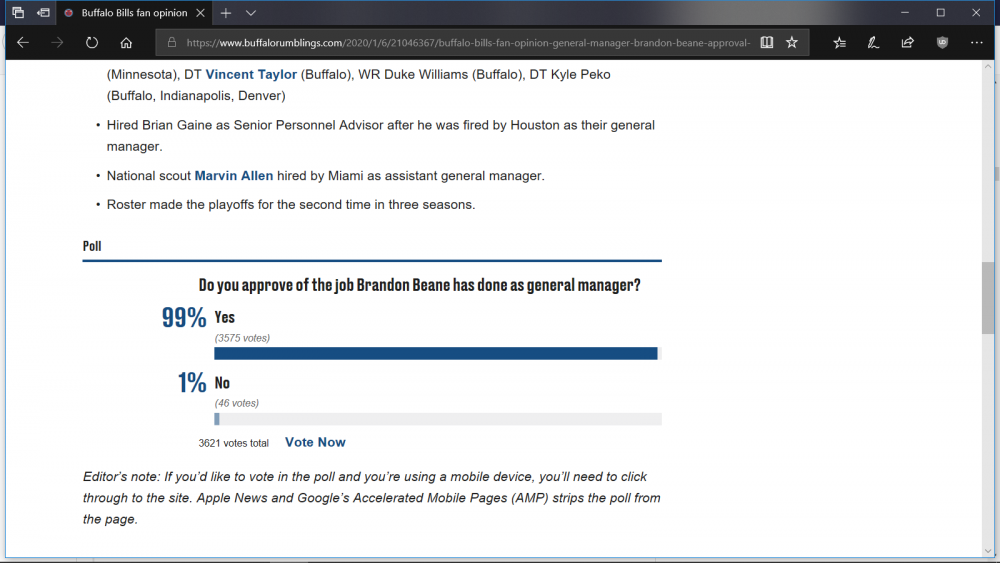
Task: Open a new tab
Action: pyautogui.click(x=226, y=13)
